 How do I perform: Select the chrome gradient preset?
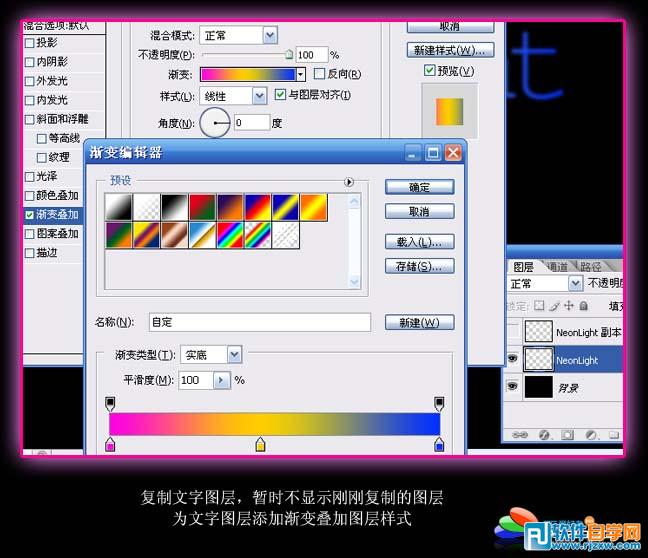tap(202, 235)
